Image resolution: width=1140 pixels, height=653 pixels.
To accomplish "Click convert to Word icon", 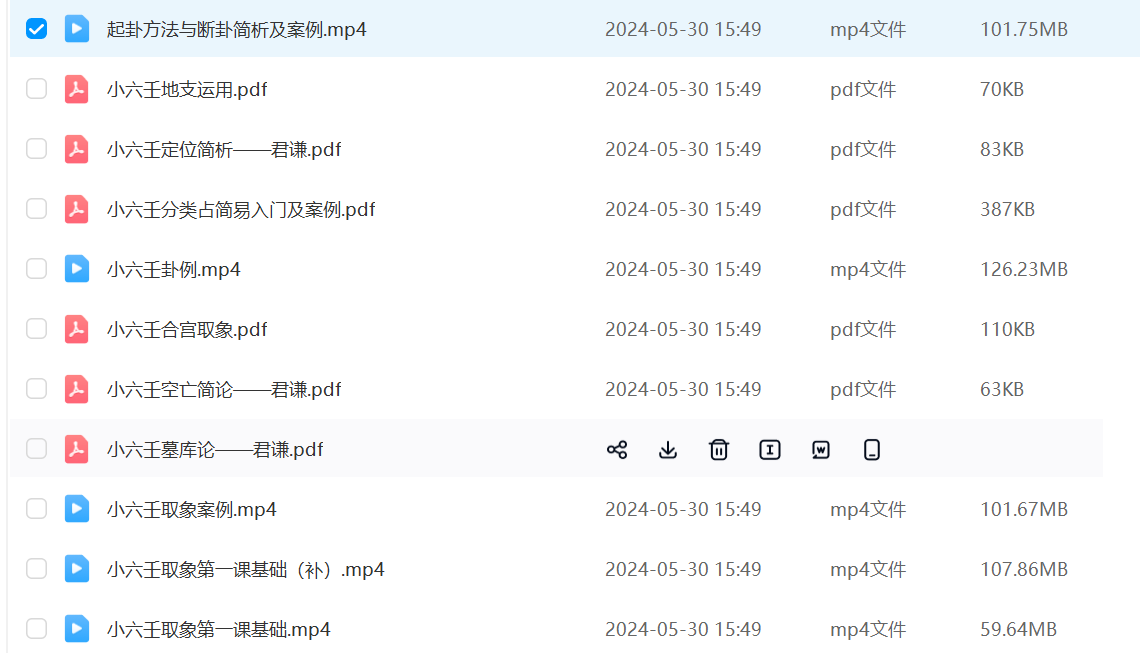I will [x=821, y=450].
